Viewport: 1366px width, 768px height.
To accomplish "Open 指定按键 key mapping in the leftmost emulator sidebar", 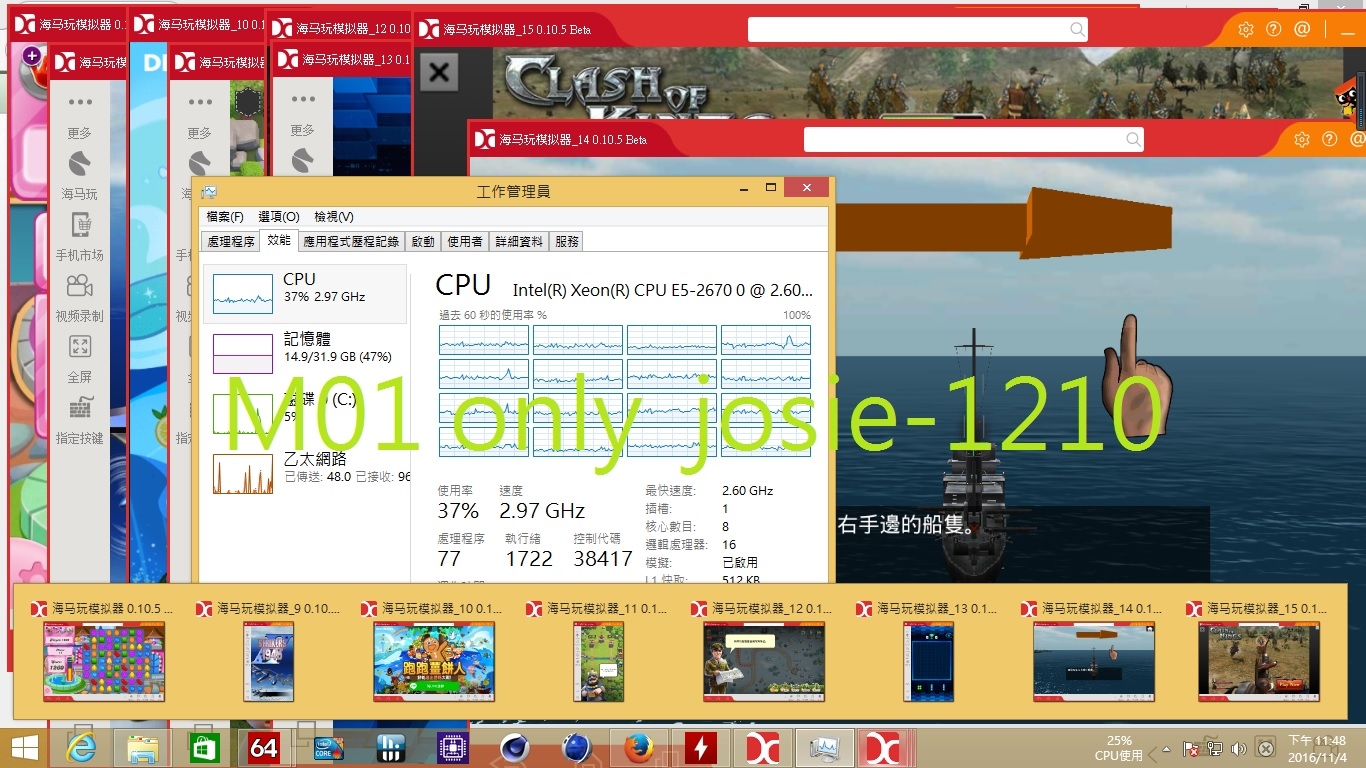I will 80,421.
